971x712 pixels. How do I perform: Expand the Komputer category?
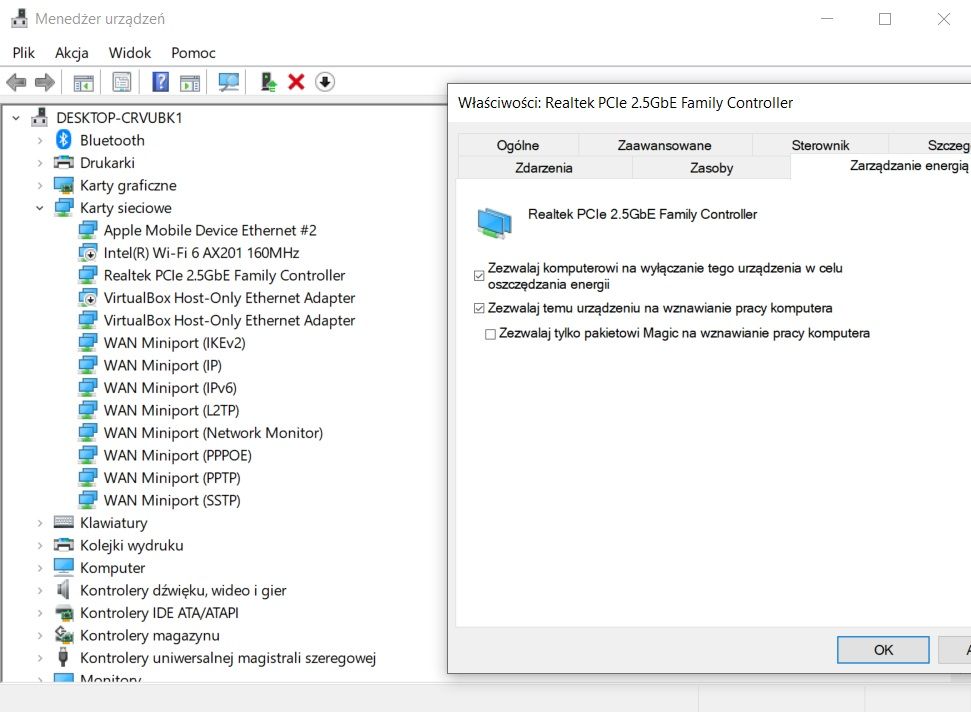coord(40,568)
